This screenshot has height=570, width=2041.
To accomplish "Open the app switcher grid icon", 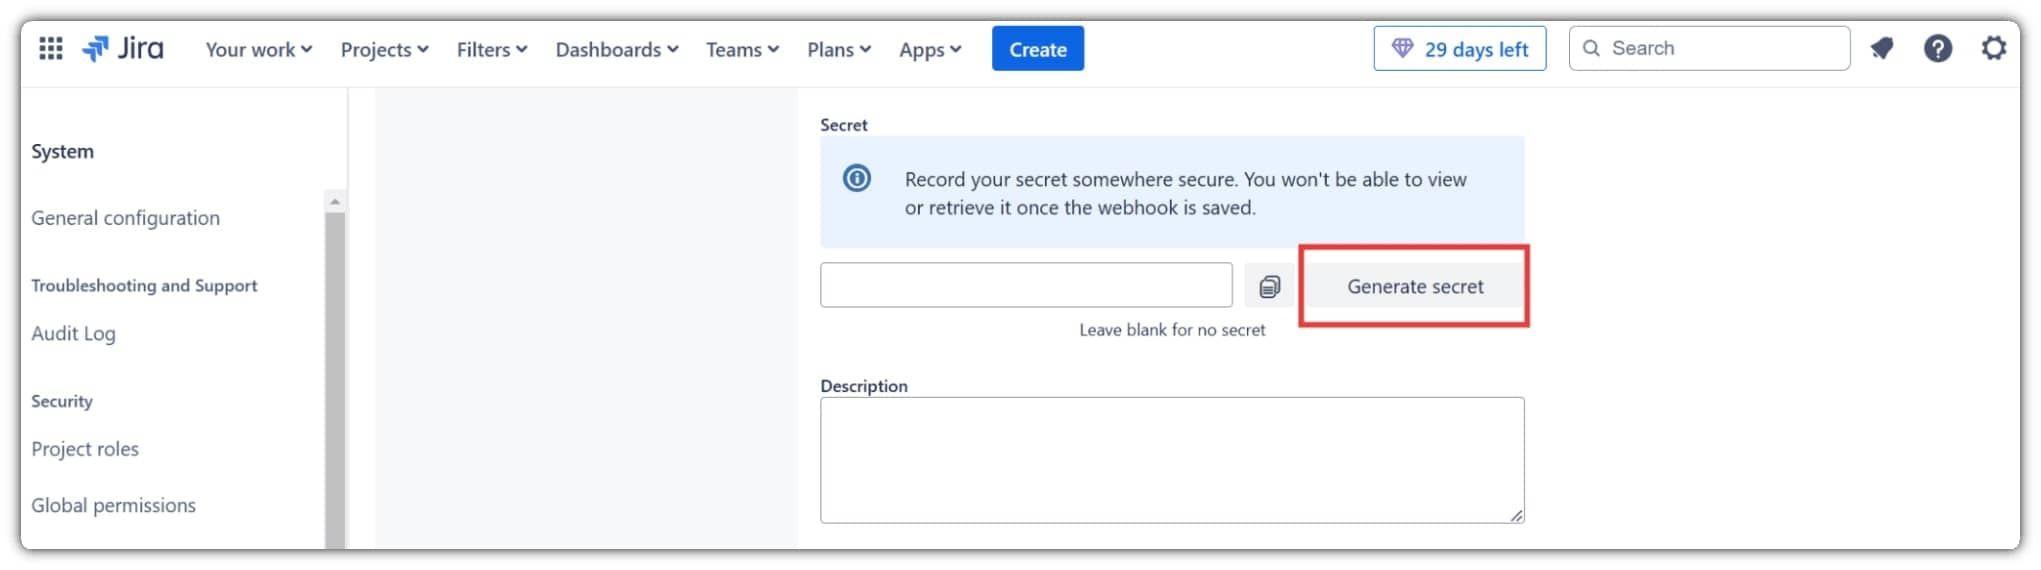I will pyautogui.click(x=51, y=48).
